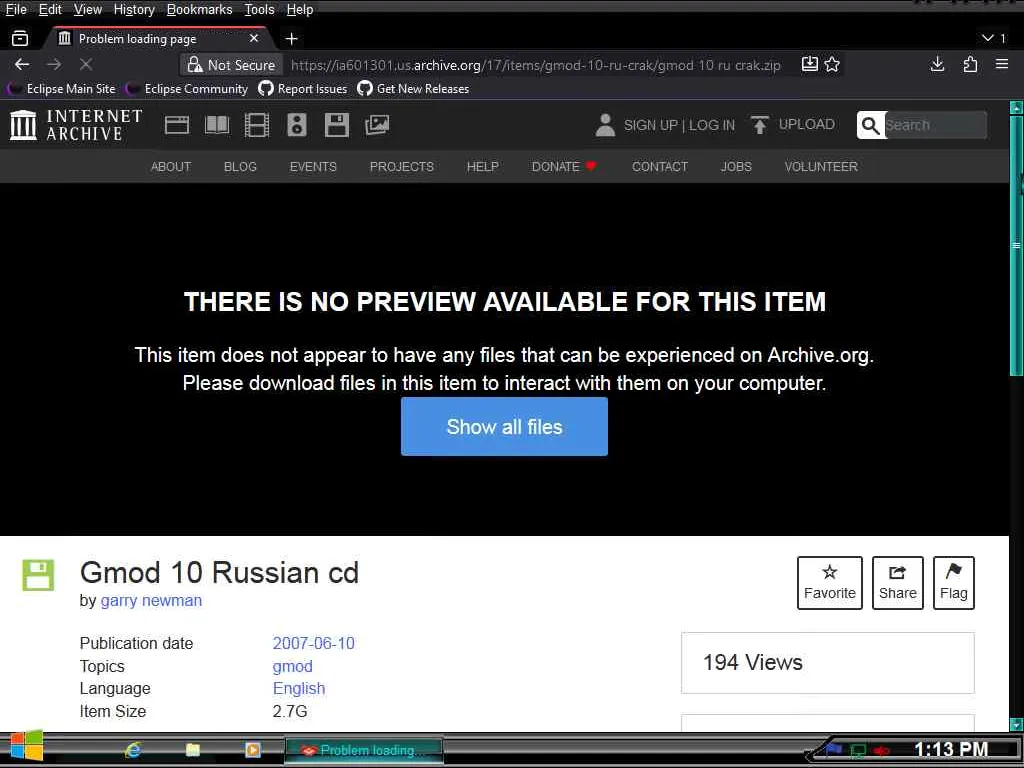Open HELP navigation link
1024x768 pixels.
(x=483, y=167)
